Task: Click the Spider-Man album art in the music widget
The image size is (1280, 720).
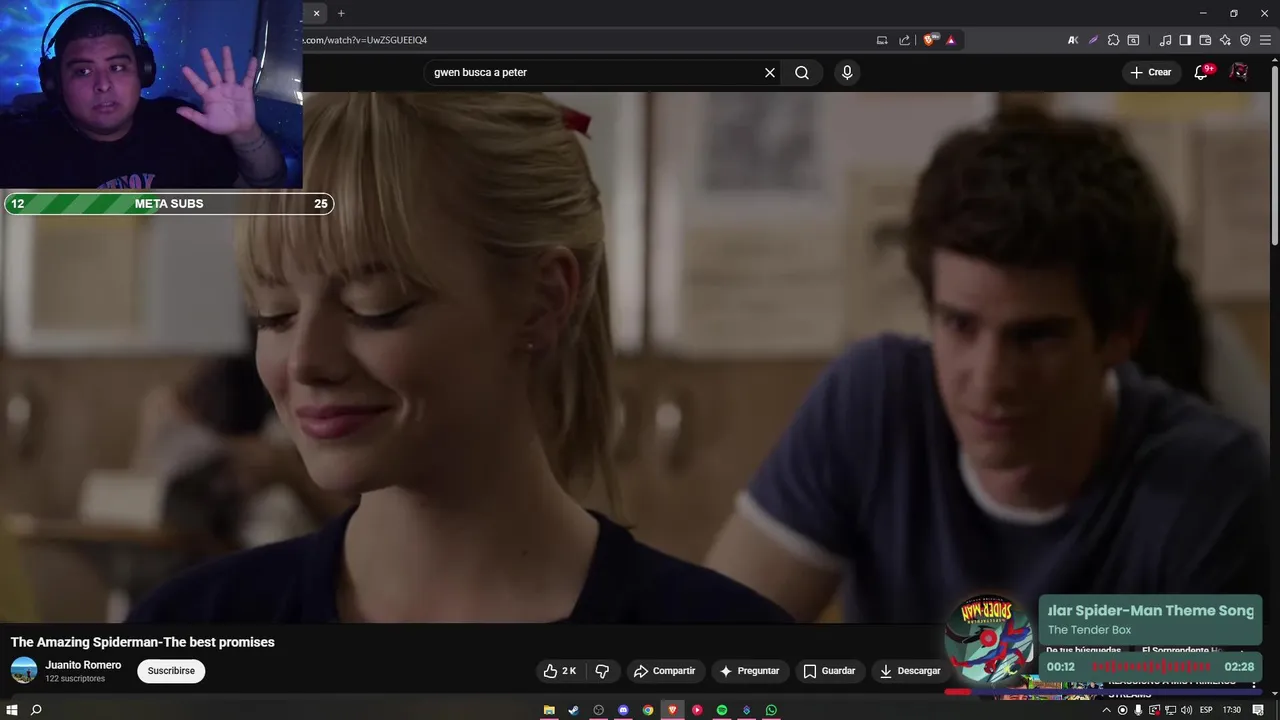Action: click(990, 640)
